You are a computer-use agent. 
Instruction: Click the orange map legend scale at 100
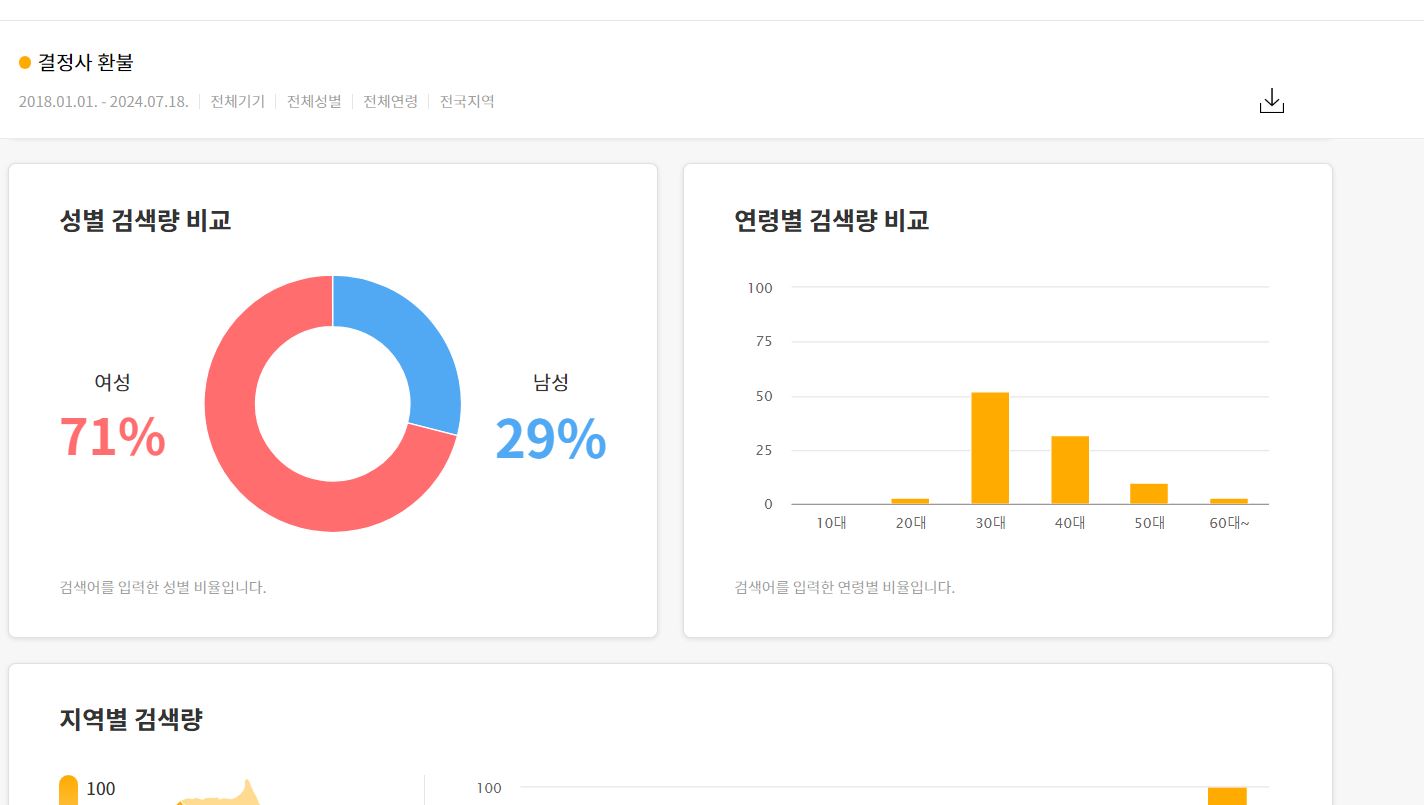pyautogui.click(x=69, y=790)
